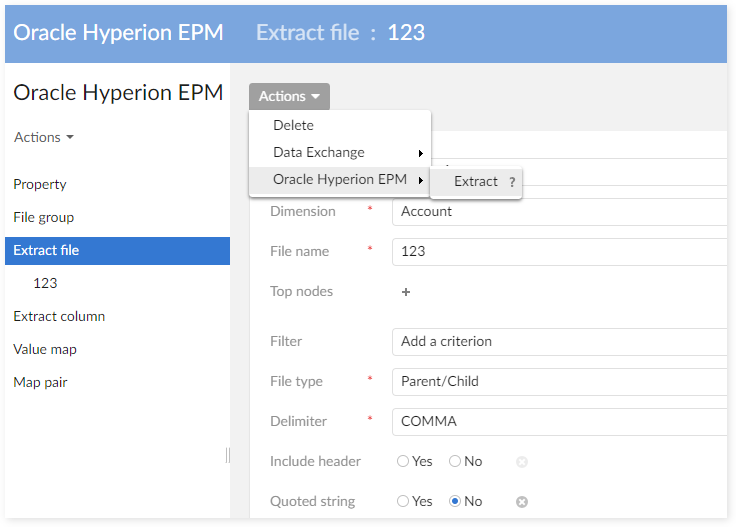Select Yes for Quoted string
The height and width of the screenshot is (527, 736).
click(403, 502)
